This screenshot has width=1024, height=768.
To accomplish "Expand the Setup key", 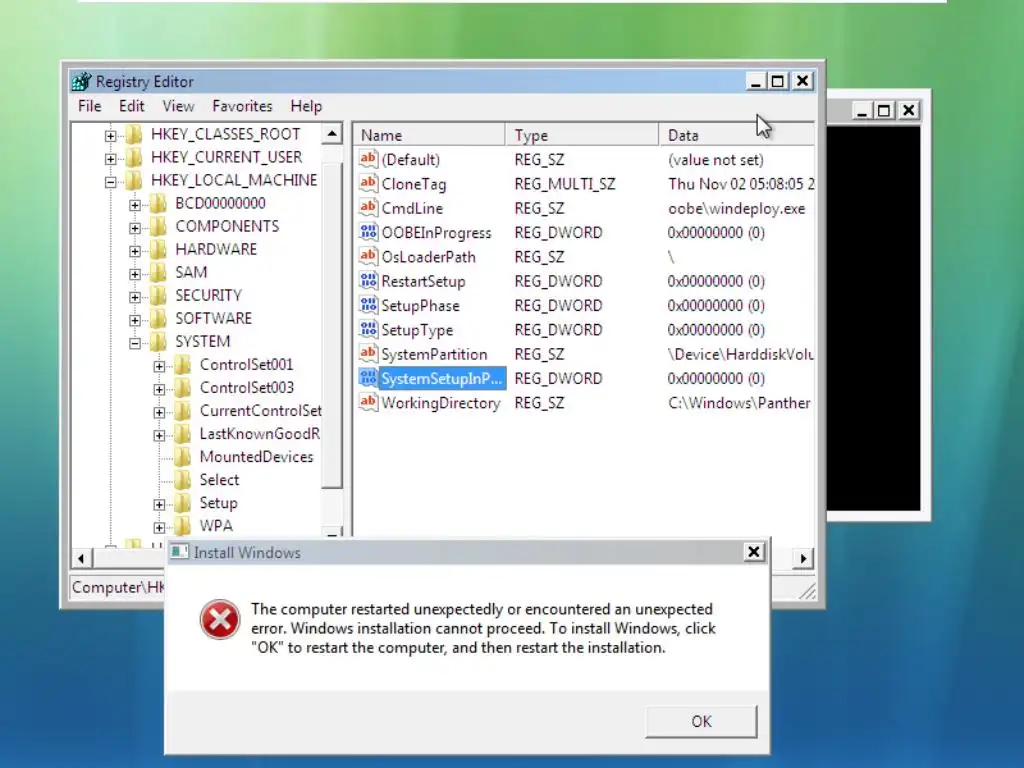I will (159, 504).
